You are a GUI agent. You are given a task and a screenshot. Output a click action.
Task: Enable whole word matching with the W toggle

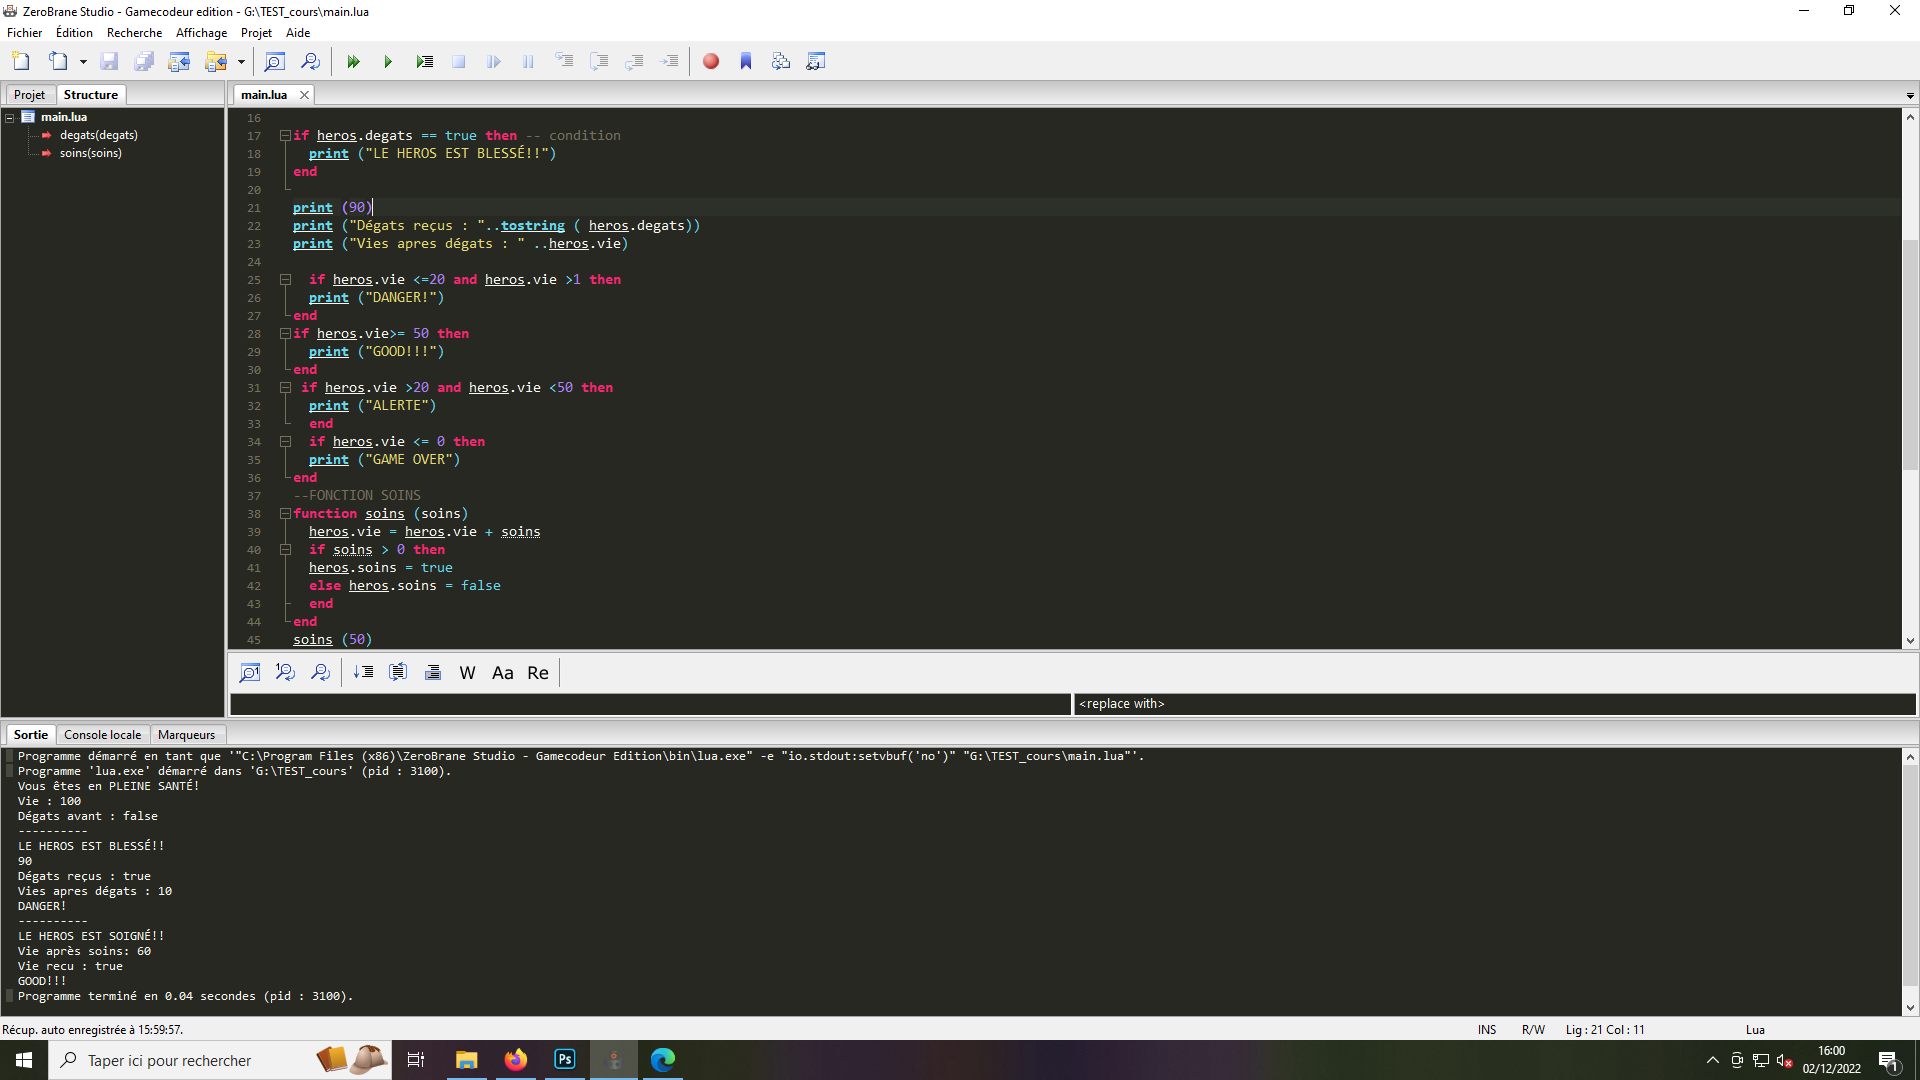(466, 672)
